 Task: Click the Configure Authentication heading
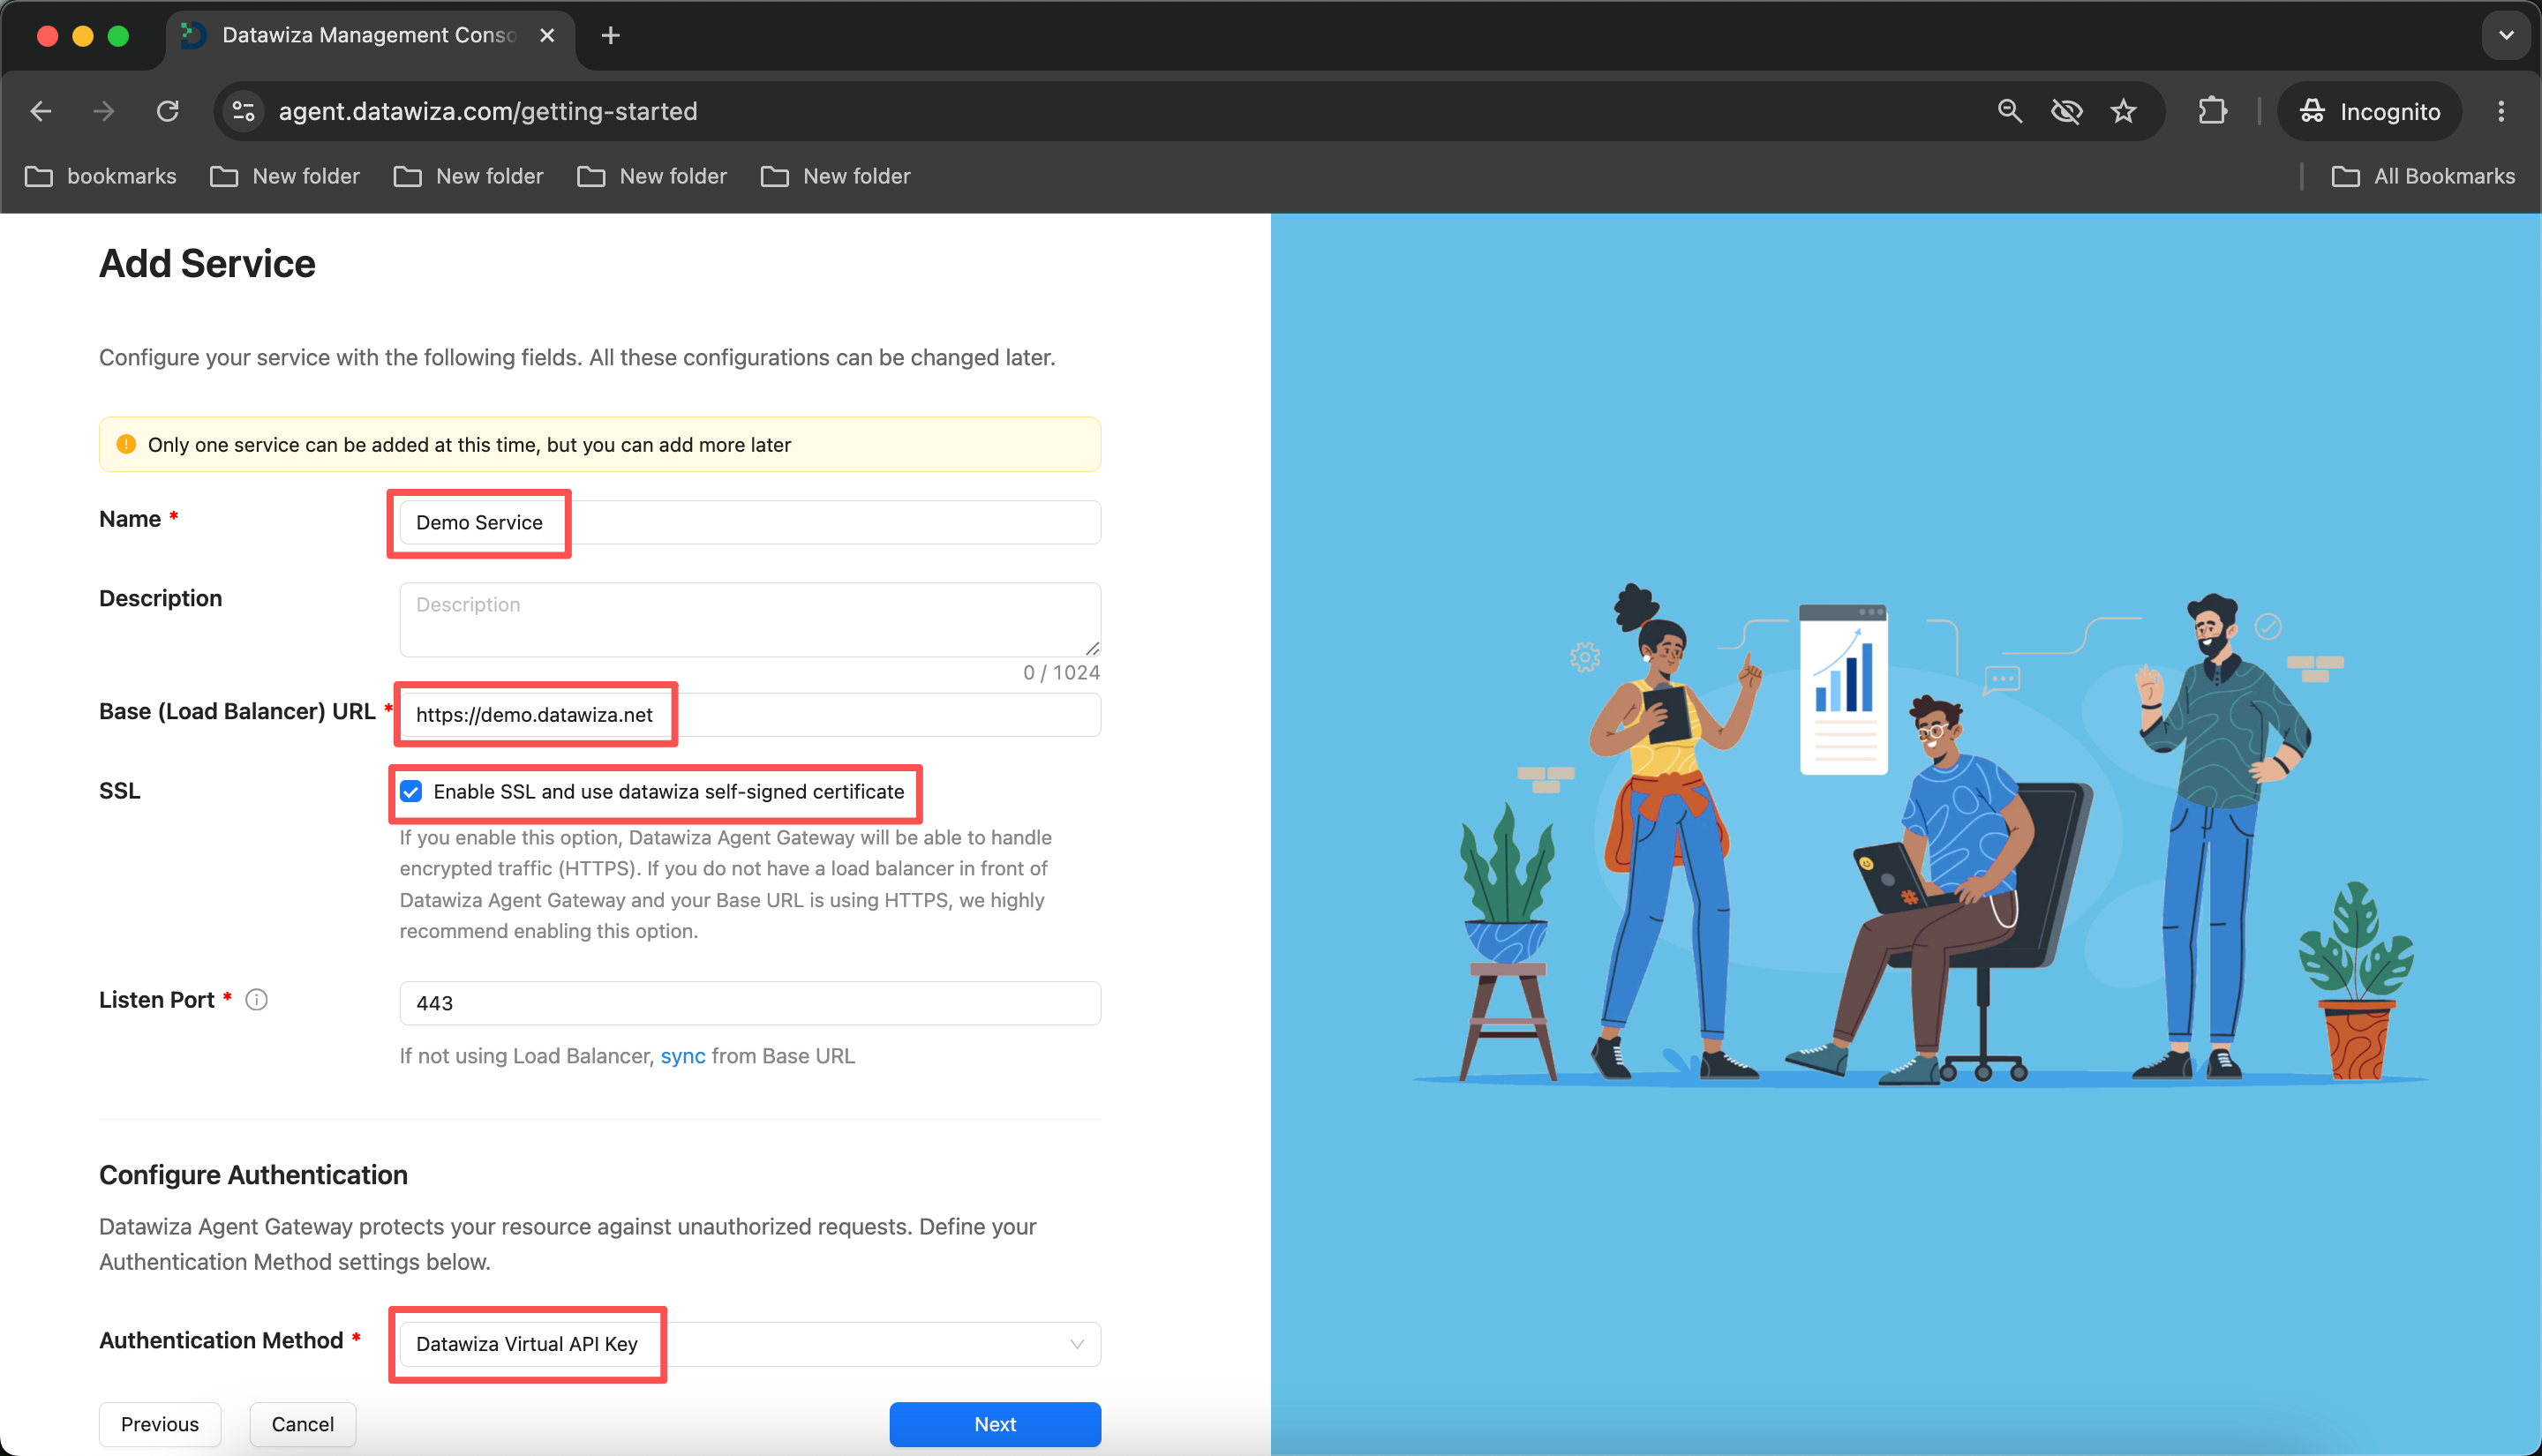coord(253,1175)
